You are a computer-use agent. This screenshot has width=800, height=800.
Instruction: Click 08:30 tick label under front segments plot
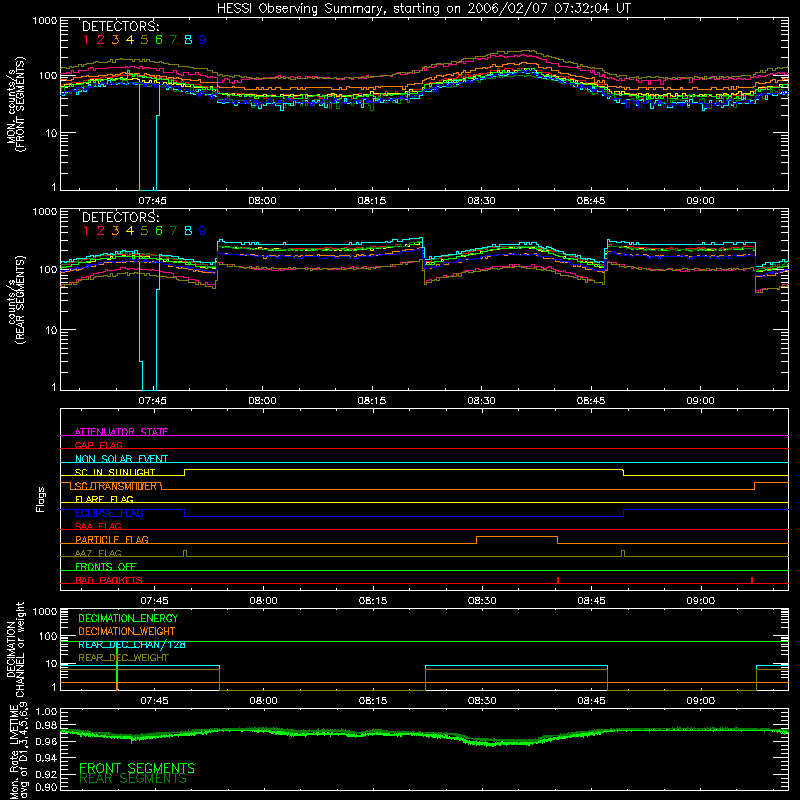tap(481, 201)
